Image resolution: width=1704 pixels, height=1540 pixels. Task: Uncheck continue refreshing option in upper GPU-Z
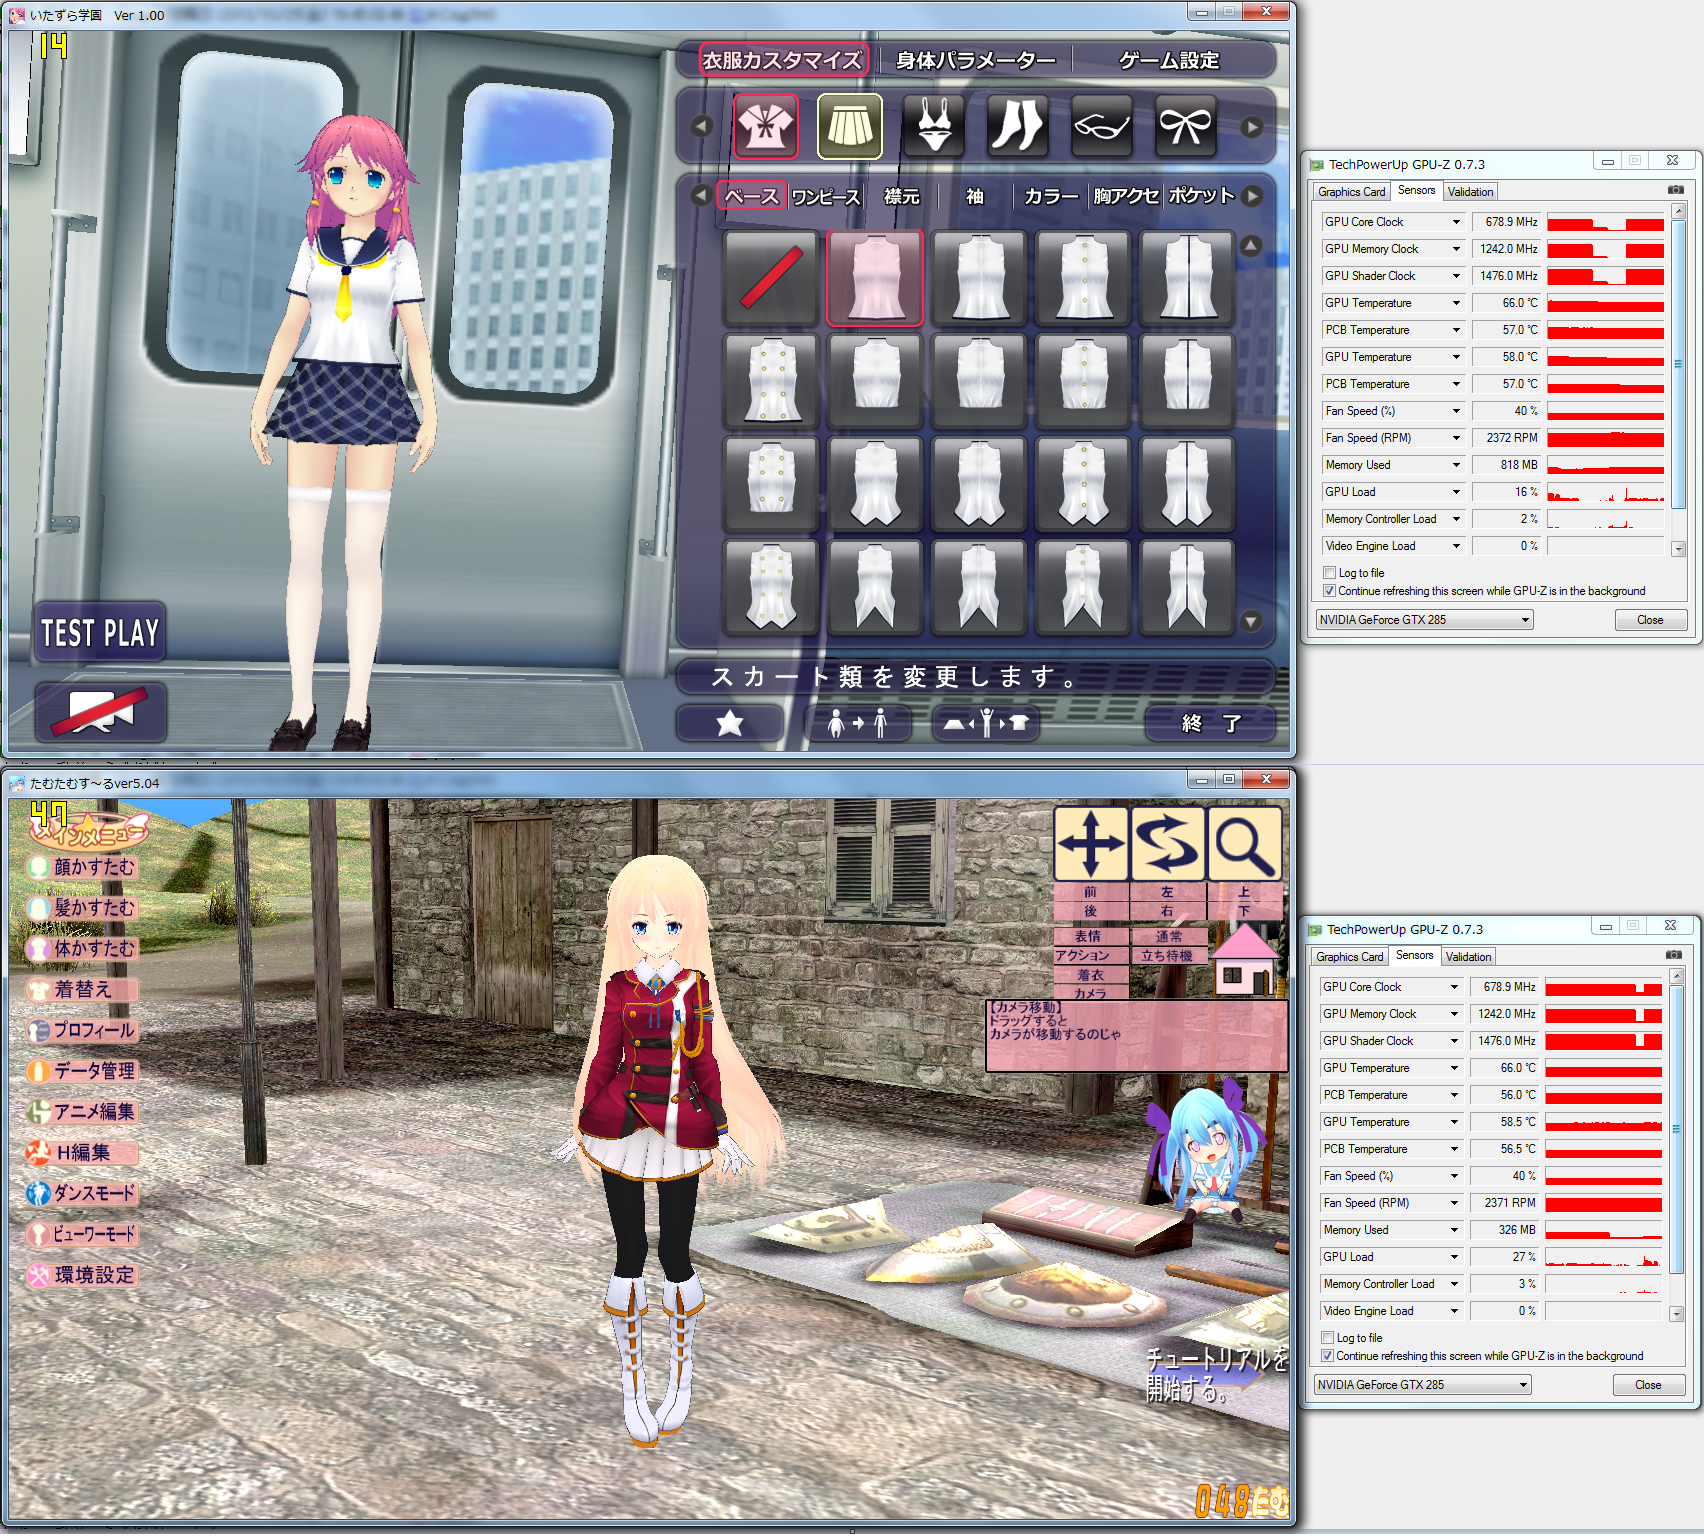click(x=1330, y=591)
